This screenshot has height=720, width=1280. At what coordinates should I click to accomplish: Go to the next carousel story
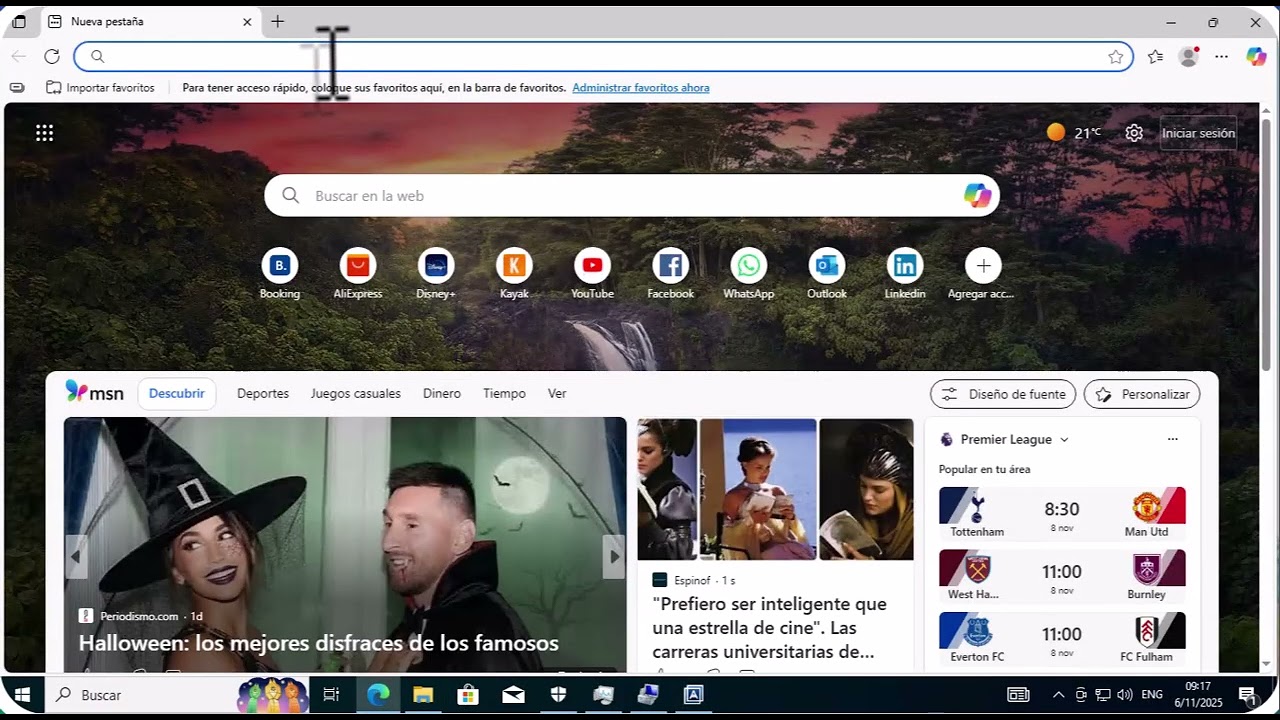(614, 557)
